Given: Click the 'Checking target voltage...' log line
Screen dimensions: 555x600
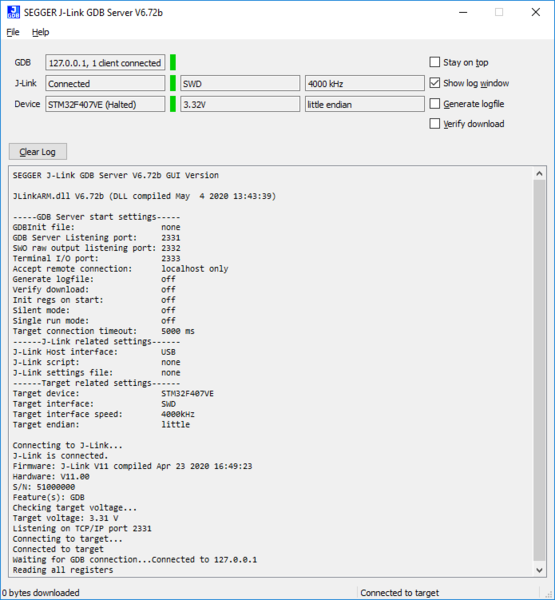Looking at the screenshot, I should coord(75,508).
